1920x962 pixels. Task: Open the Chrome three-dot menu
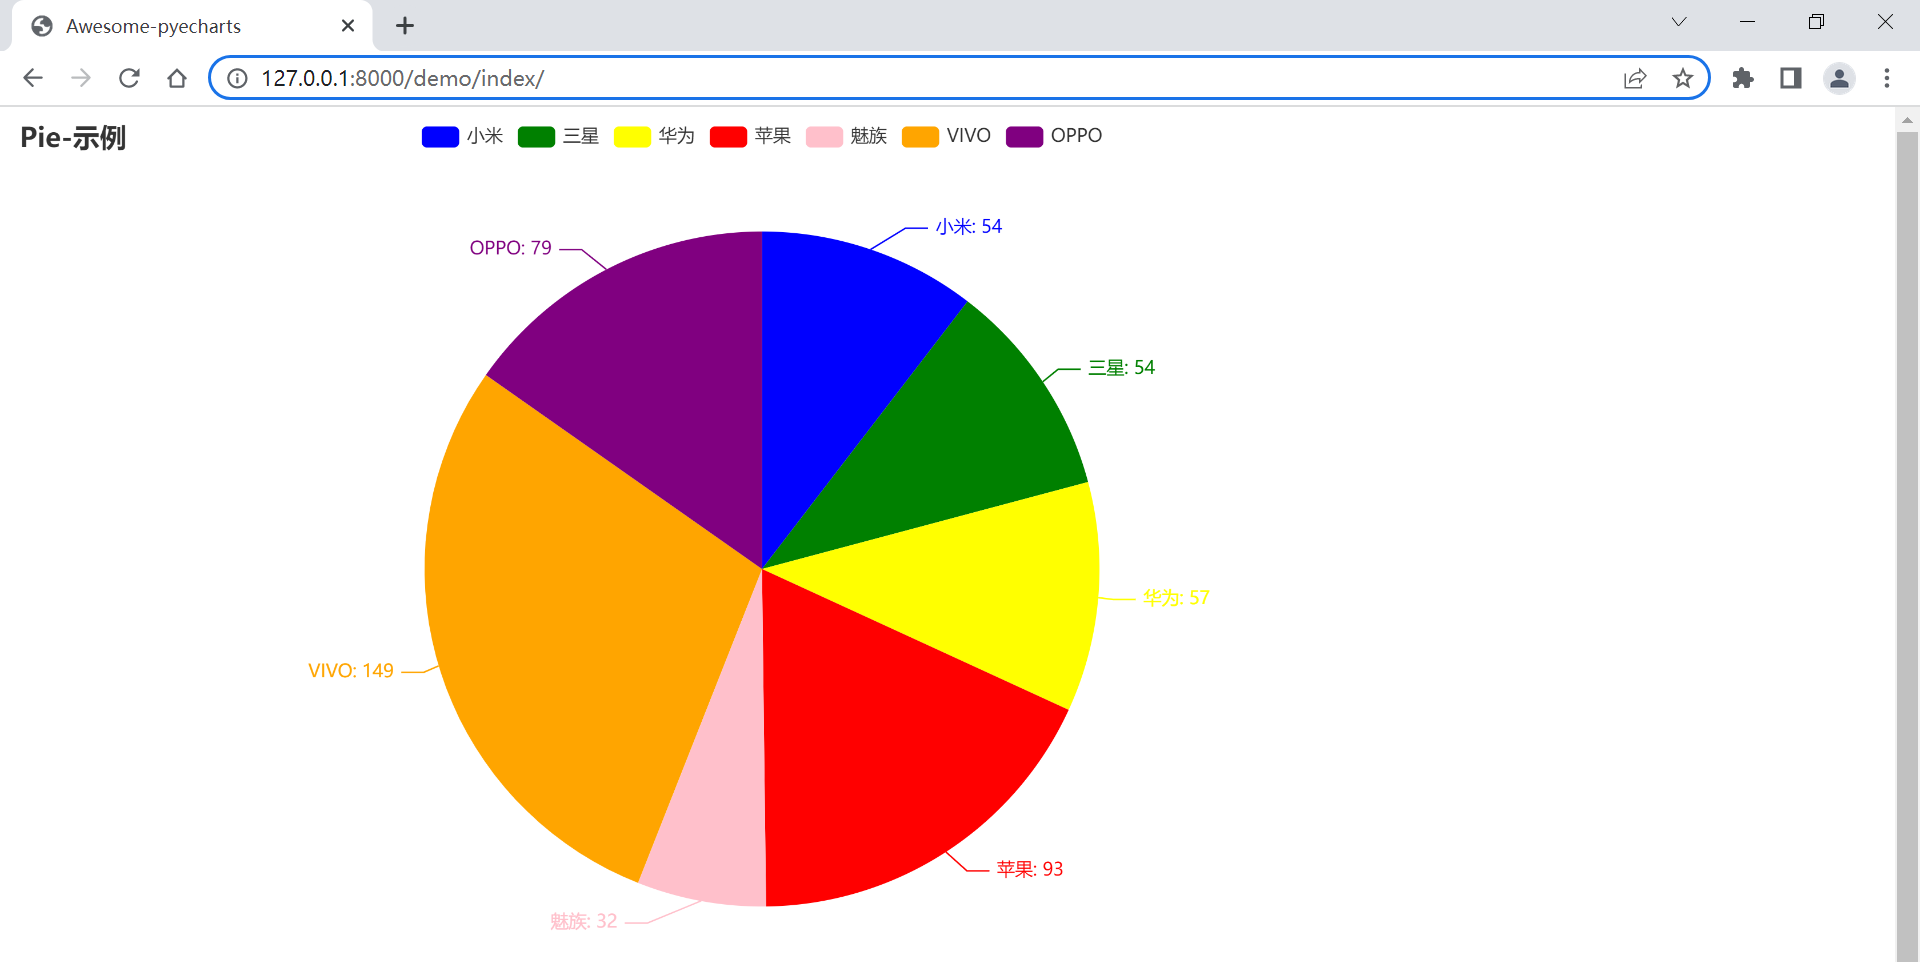[1887, 78]
